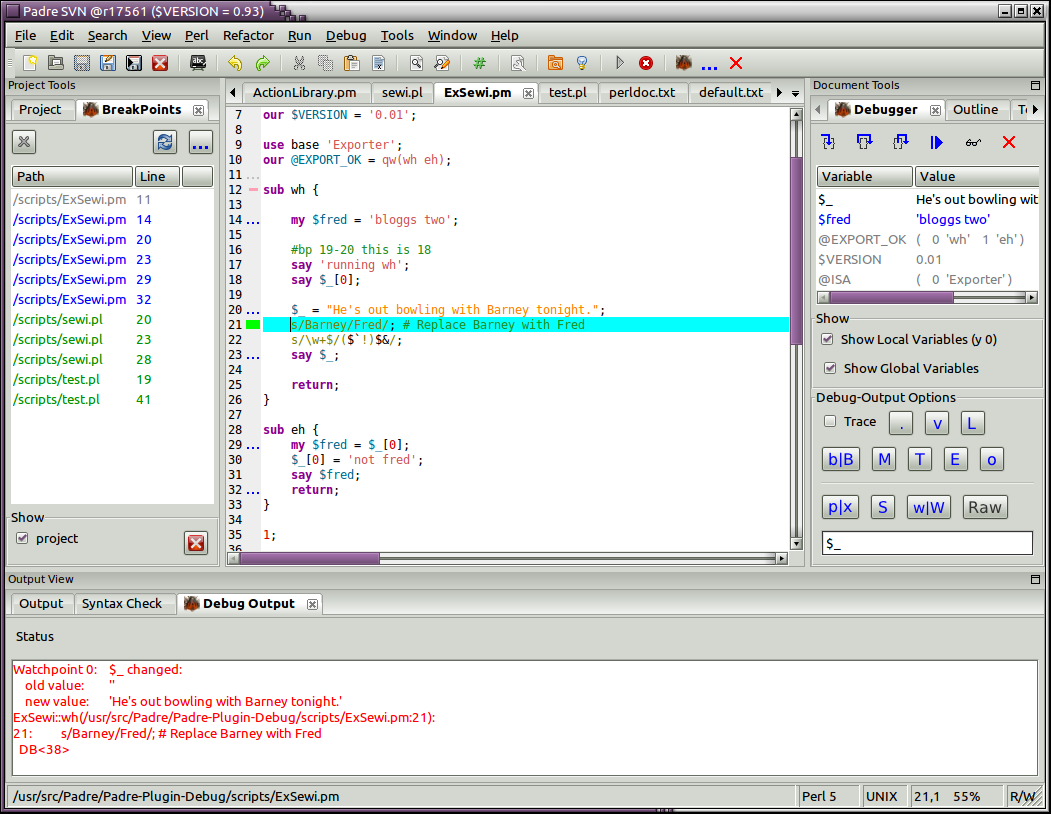The height and width of the screenshot is (814, 1051).
Task: Click the clipboard Paste icon
Action: (x=351, y=63)
